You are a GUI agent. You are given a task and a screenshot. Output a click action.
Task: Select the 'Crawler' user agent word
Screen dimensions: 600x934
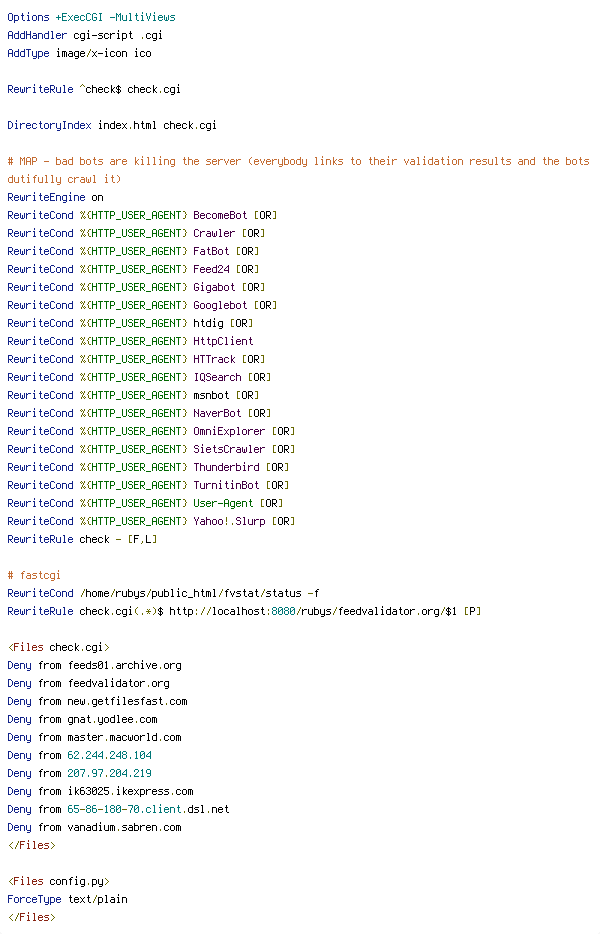(214, 233)
